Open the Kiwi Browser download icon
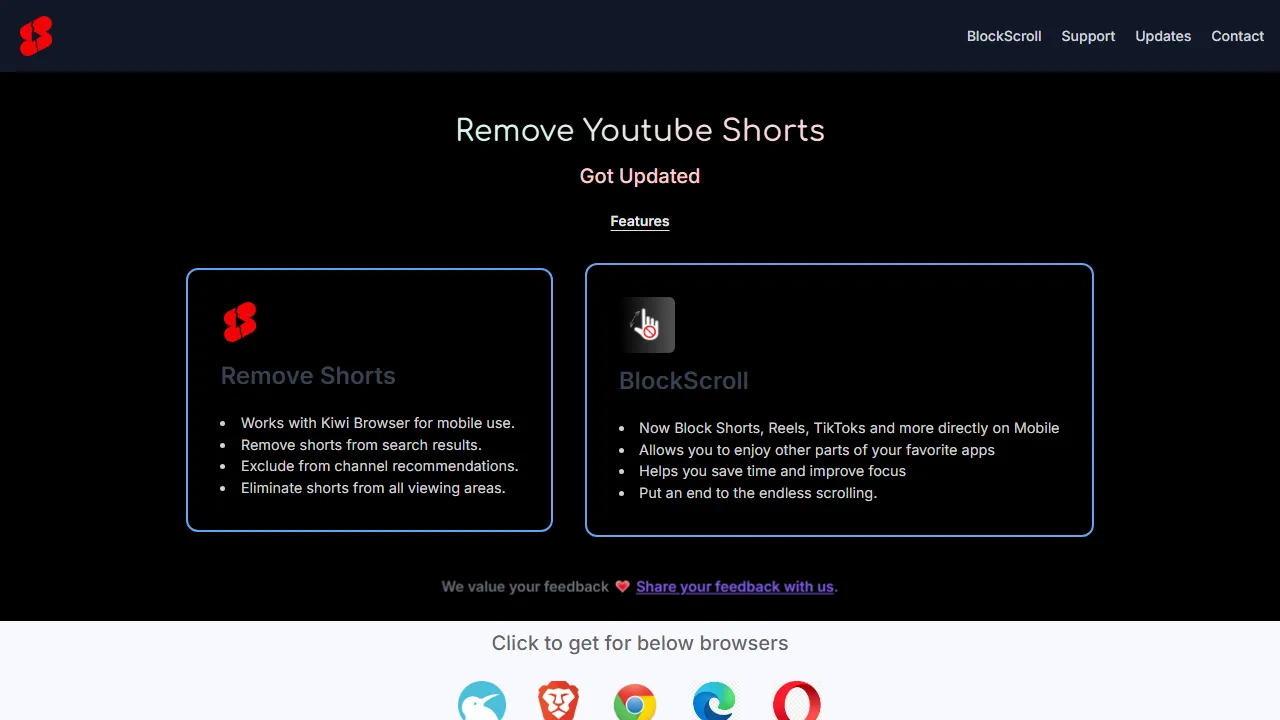This screenshot has height=720, width=1280. point(482,703)
